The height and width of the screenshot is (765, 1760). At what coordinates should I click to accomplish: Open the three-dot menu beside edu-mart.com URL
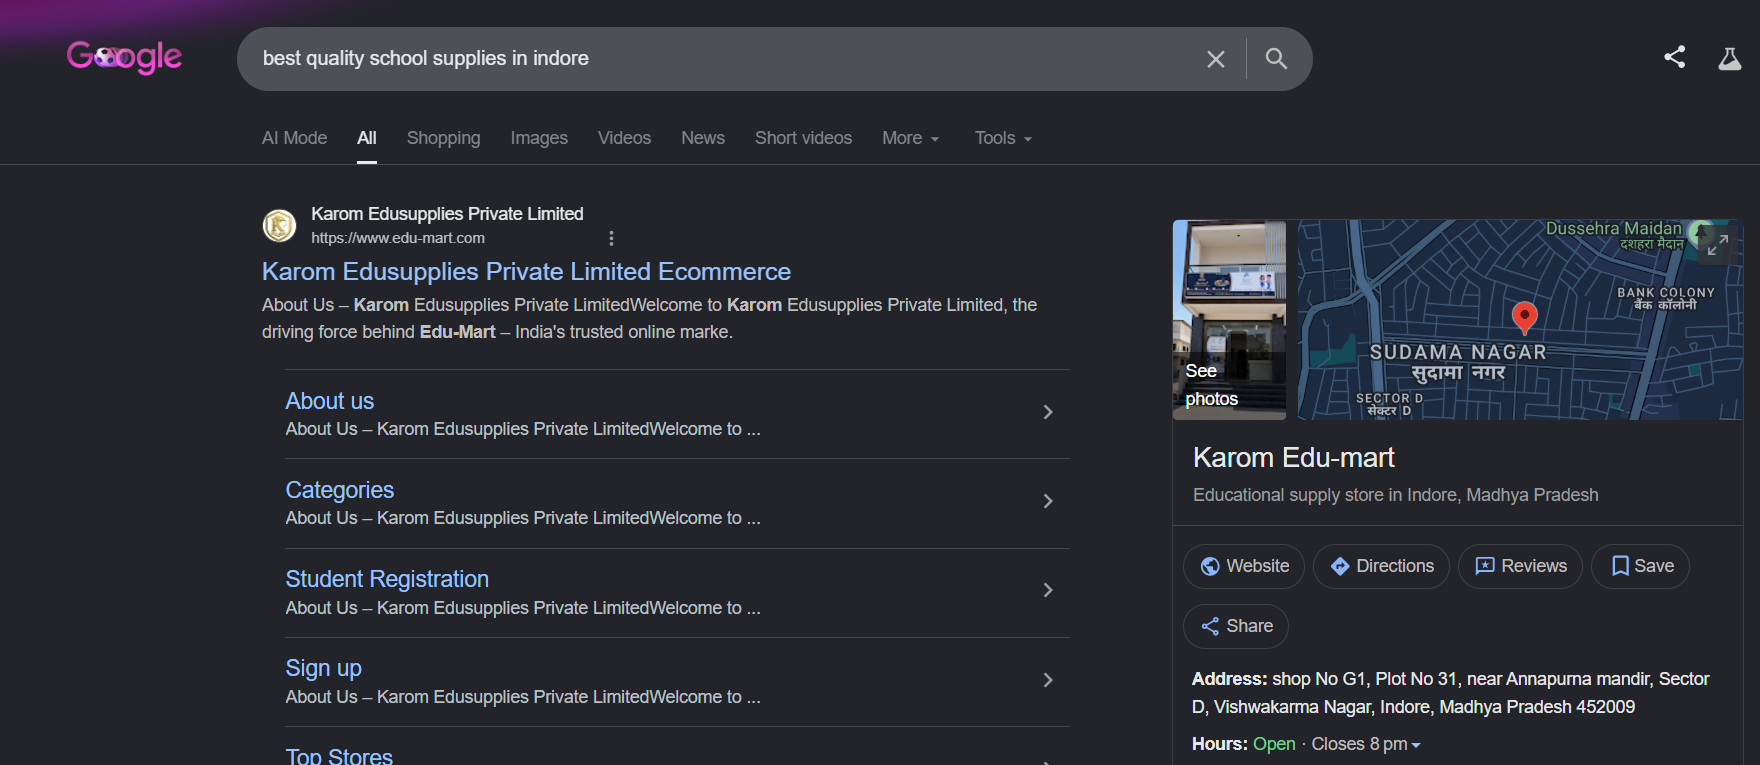[611, 238]
